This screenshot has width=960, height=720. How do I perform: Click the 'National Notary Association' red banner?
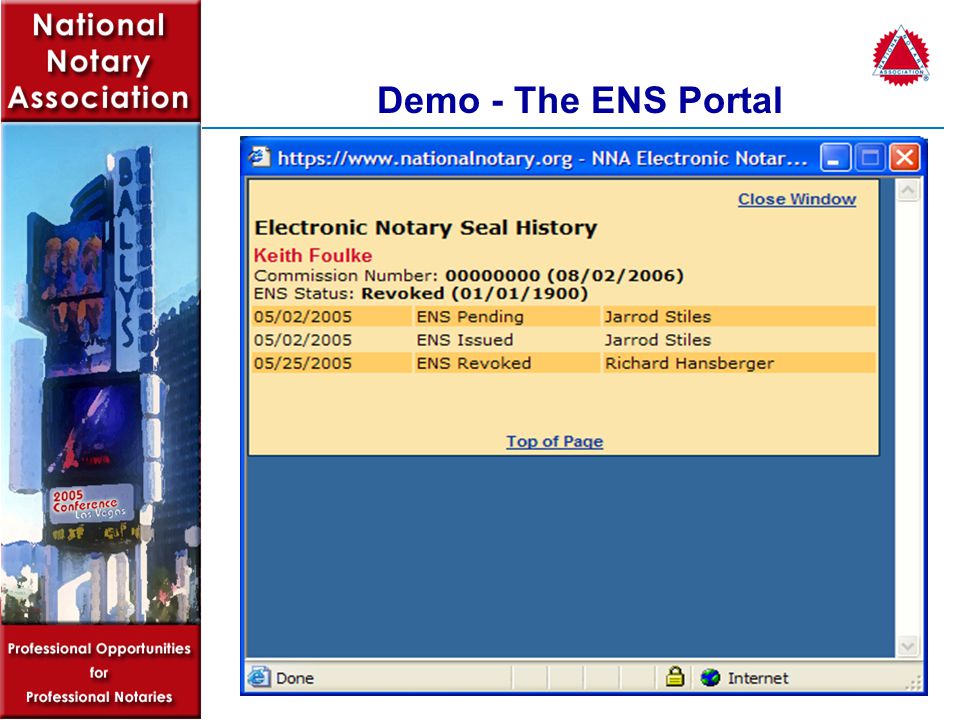[x=100, y=61]
